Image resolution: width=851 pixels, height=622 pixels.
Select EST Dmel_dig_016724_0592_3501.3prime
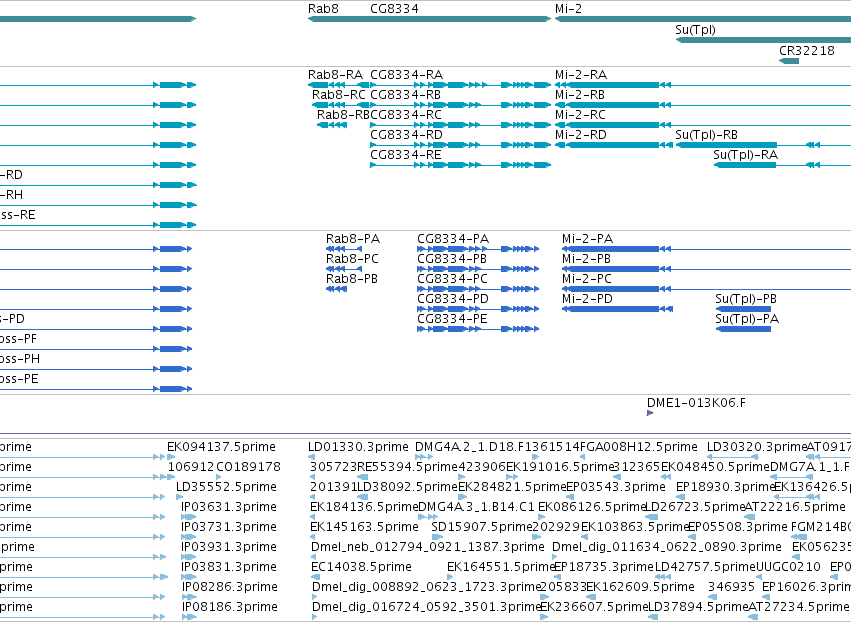pyautogui.click(x=426, y=607)
